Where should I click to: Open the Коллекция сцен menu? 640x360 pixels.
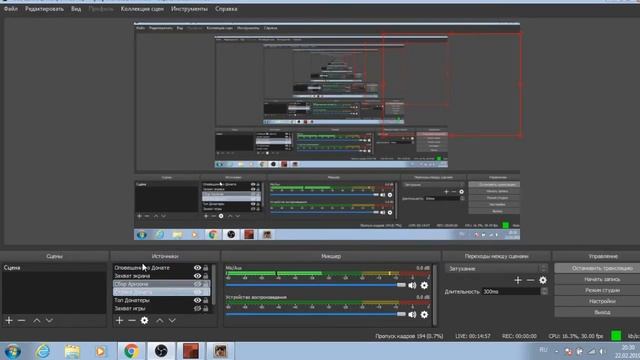[142, 9]
